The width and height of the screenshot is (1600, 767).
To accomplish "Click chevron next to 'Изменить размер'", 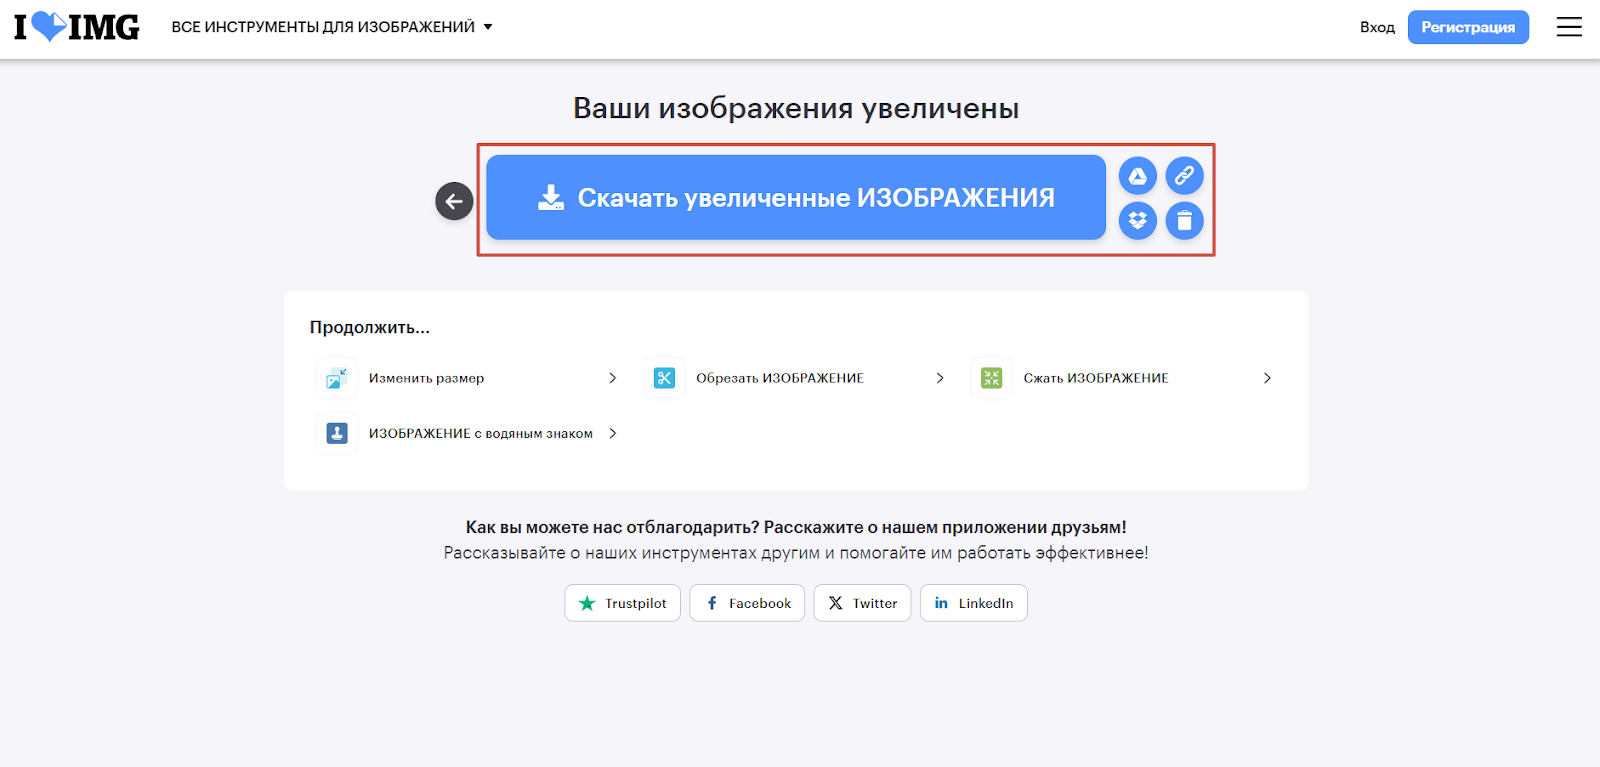I will click(x=613, y=378).
